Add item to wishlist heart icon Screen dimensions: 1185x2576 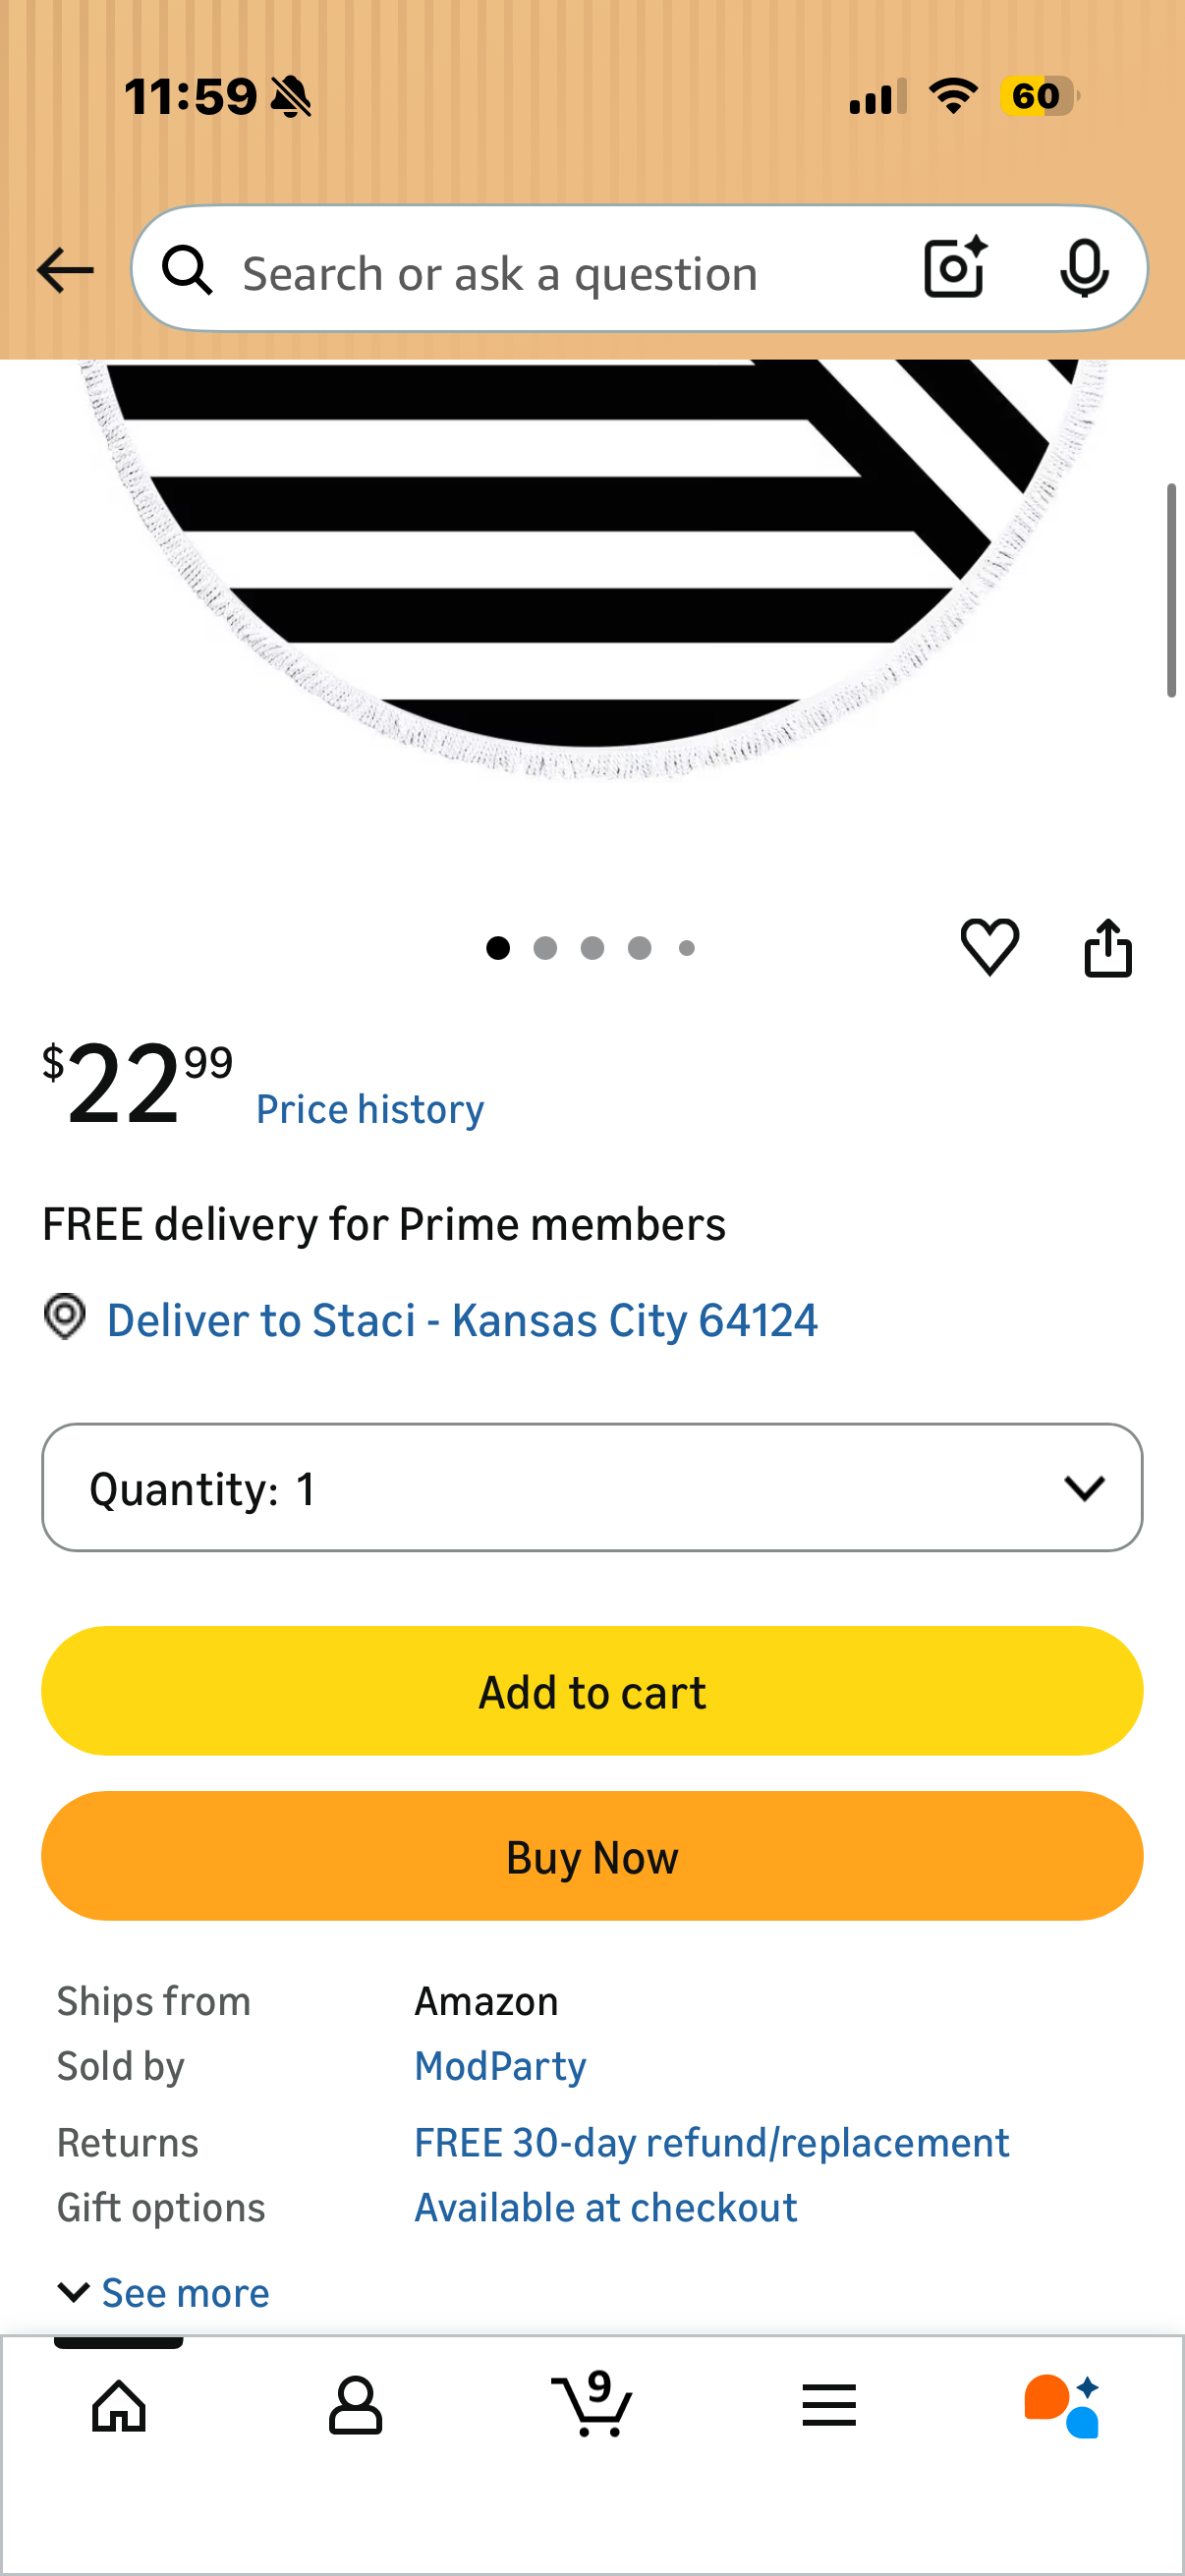click(x=989, y=946)
